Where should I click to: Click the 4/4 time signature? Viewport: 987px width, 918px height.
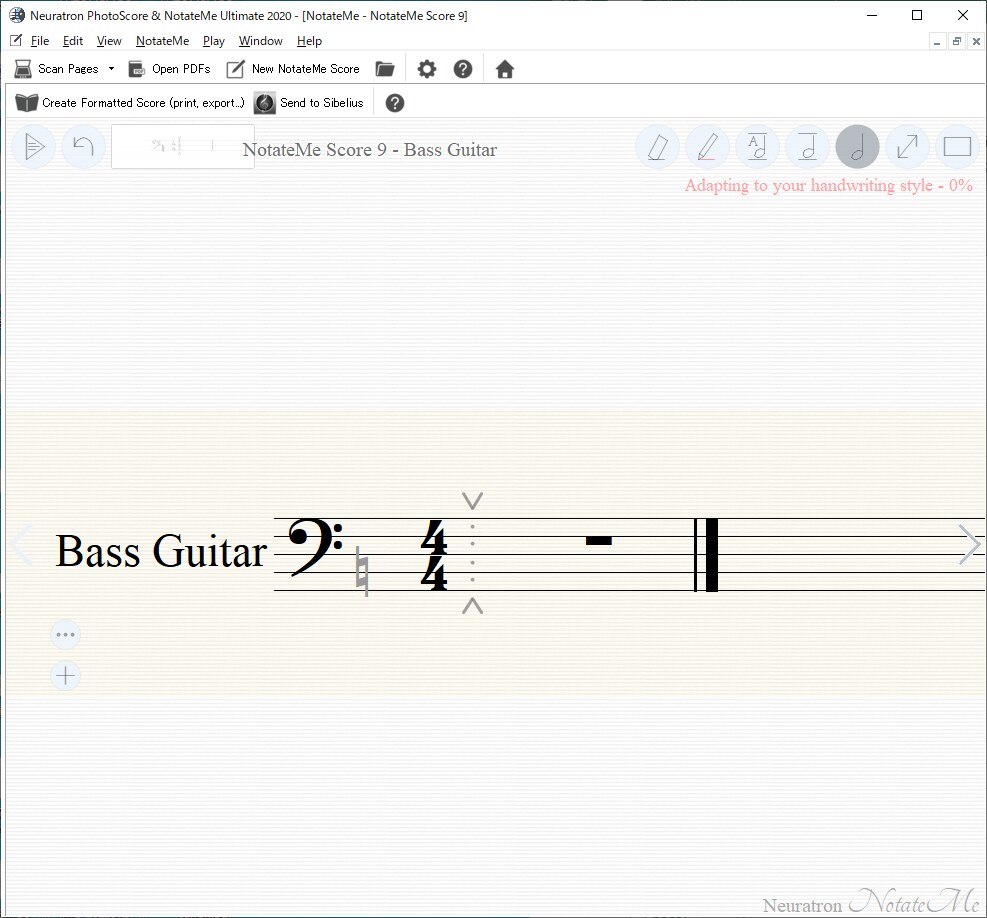pyautogui.click(x=434, y=555)
